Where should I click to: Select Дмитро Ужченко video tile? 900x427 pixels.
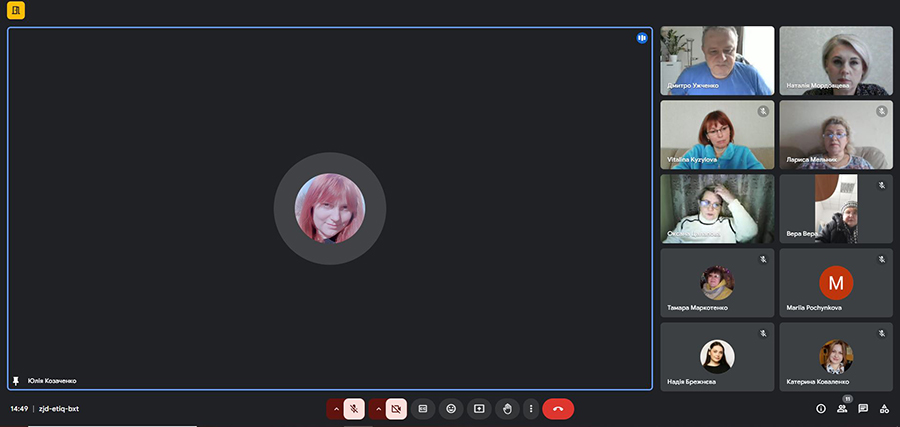pyautogui.click(x=717, y=60)
